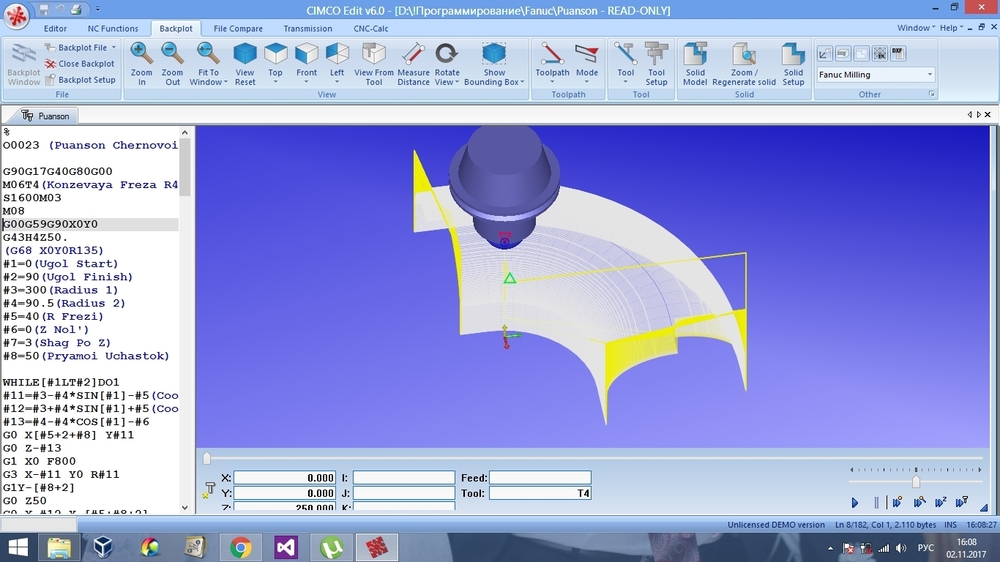
Task: Select Measure Distance tool
Action: coord(413,64)
